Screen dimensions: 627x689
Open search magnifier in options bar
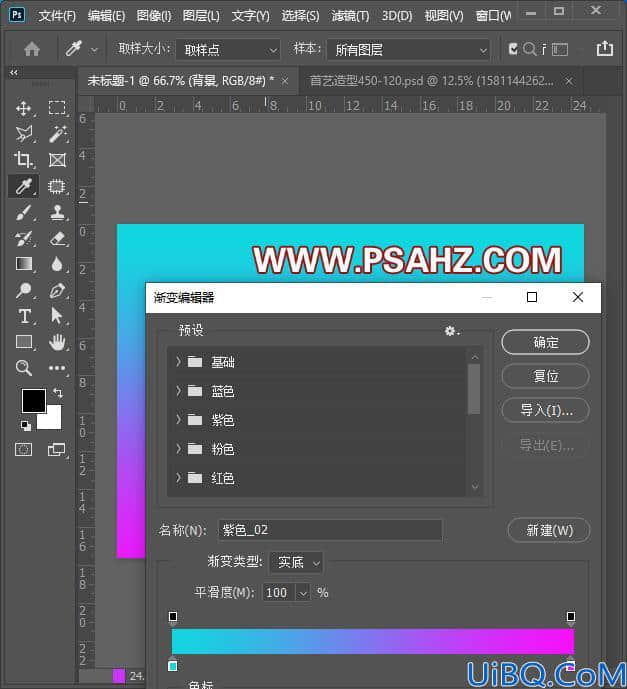point(529,49)
